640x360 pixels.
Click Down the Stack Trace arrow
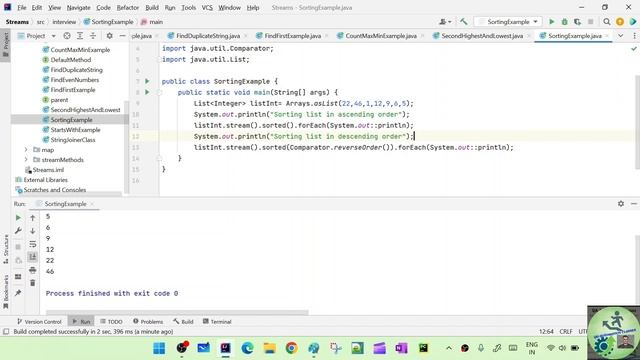pos(33,231)
